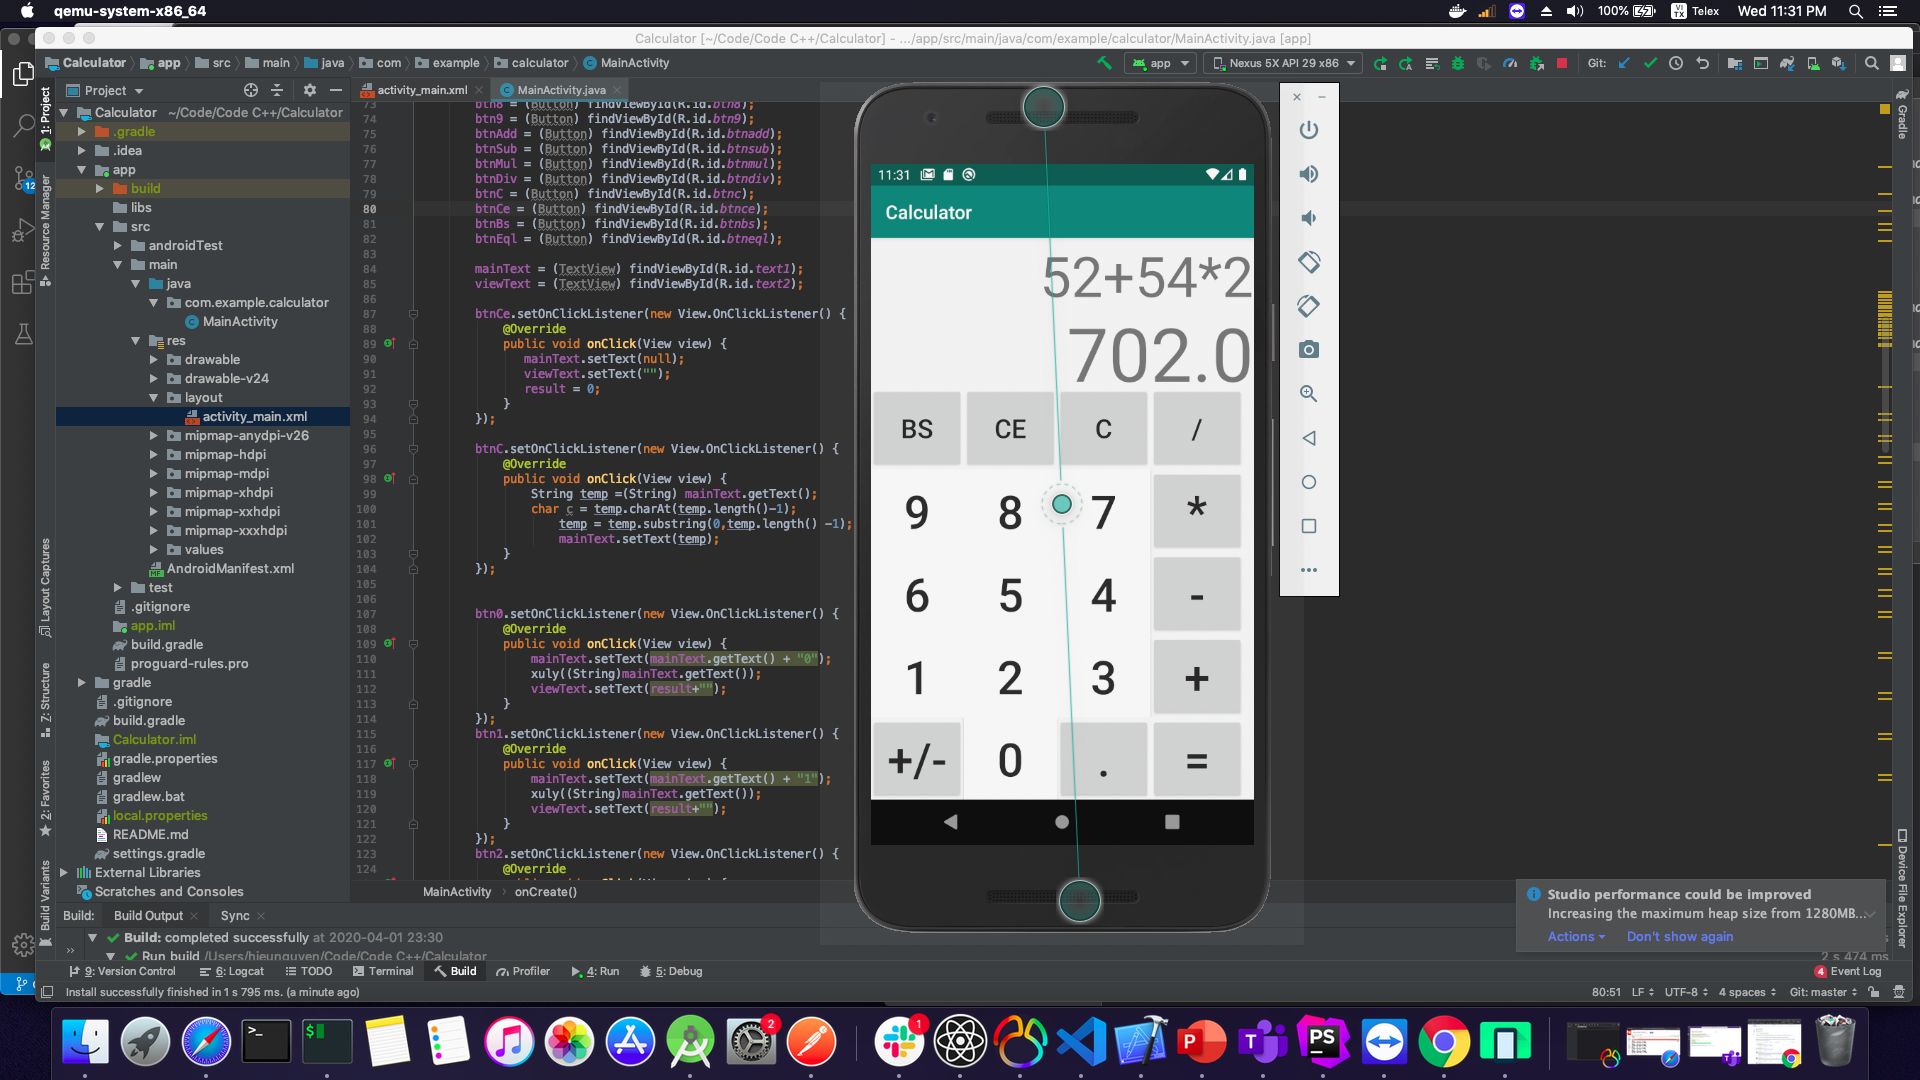Open the Profiler tab at the bottom
The image size is (1920, 1080).
[x=522, y=971]
